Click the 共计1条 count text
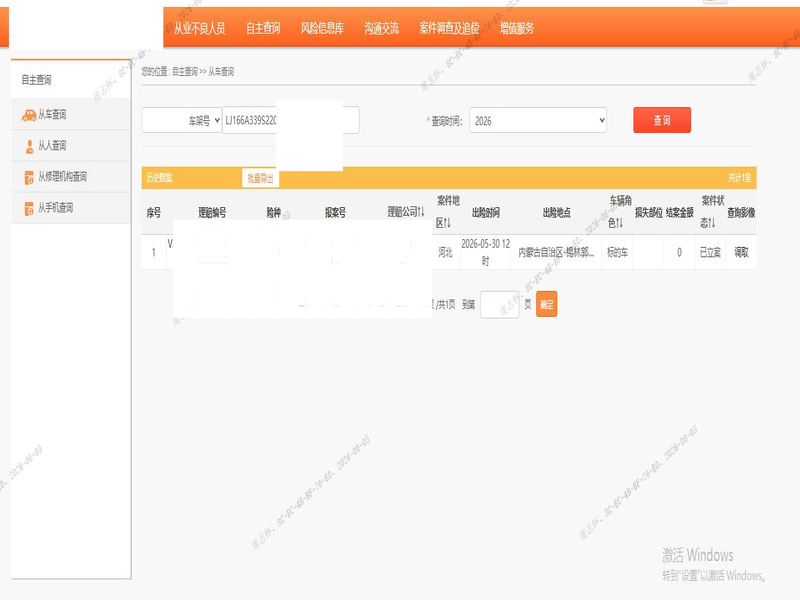Viewport: 800px width, 600px height. click(x=739, y=178)
